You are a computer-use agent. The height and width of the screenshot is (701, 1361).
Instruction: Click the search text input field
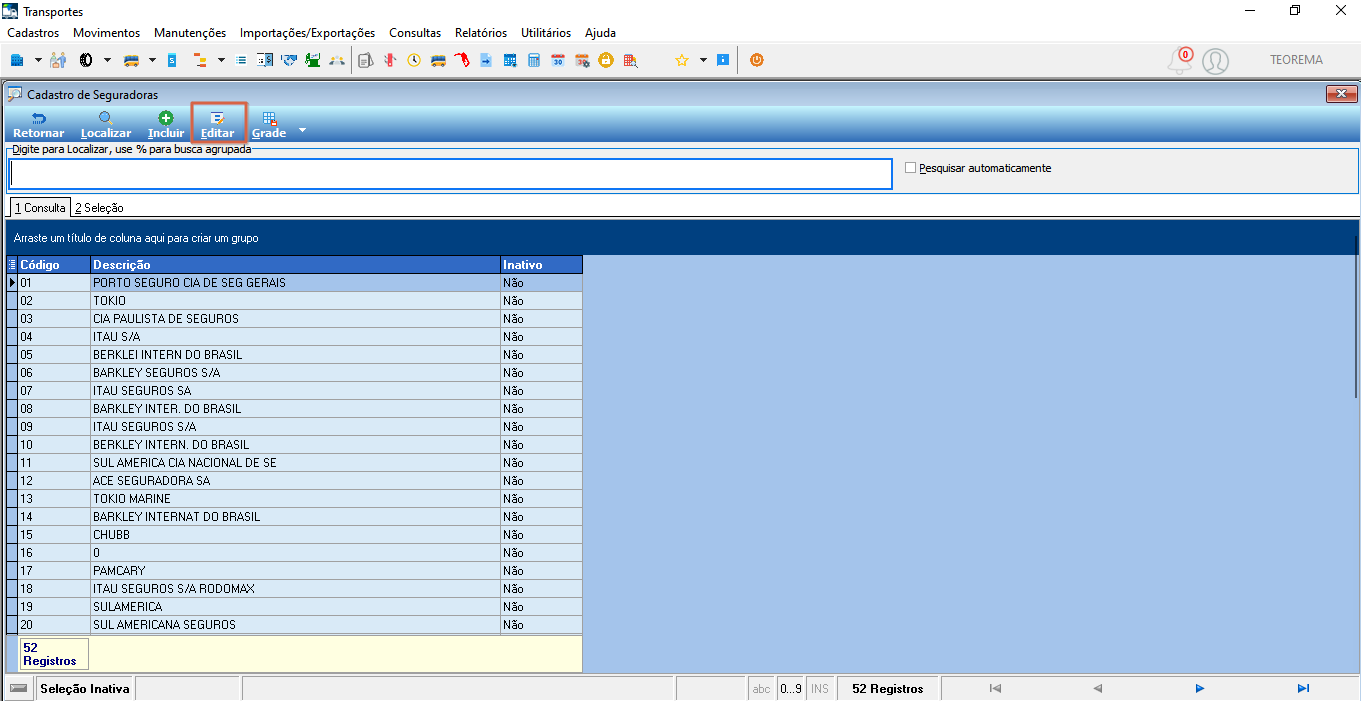(450, 174)
